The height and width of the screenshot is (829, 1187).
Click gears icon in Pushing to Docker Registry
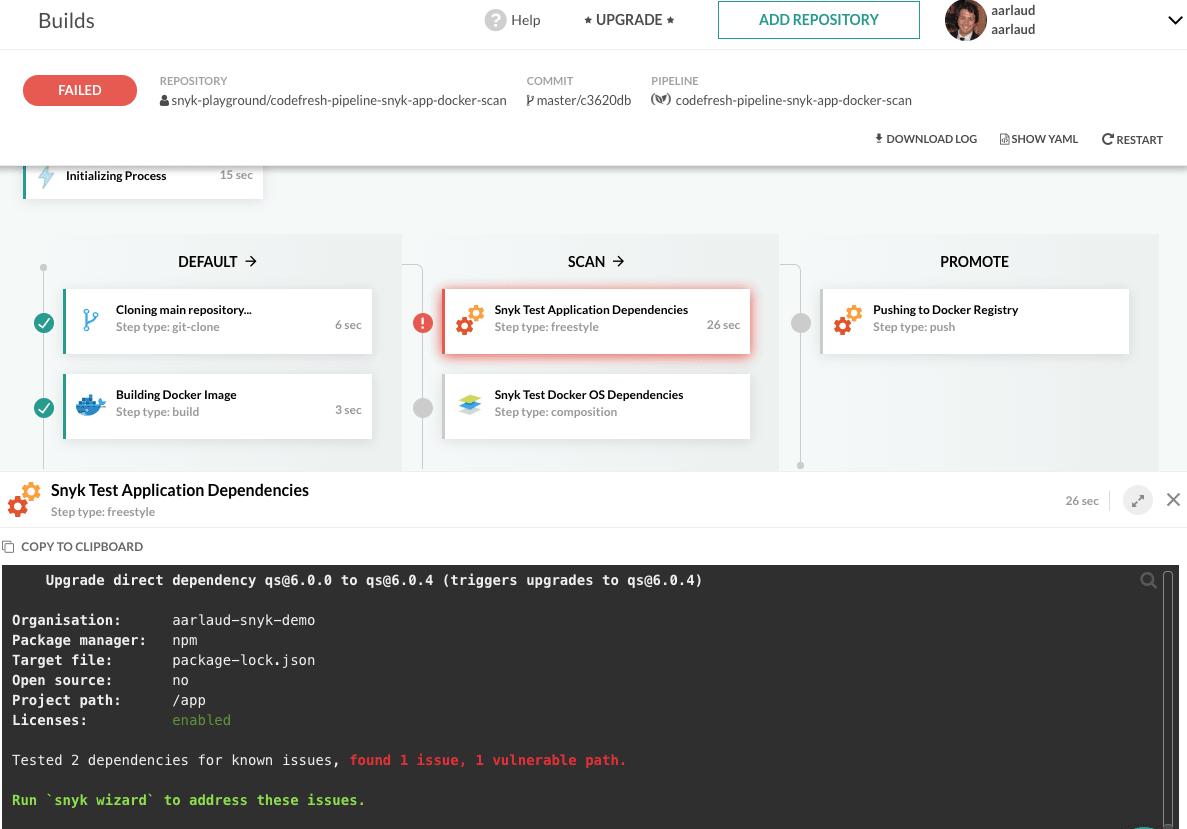point(848,320)
